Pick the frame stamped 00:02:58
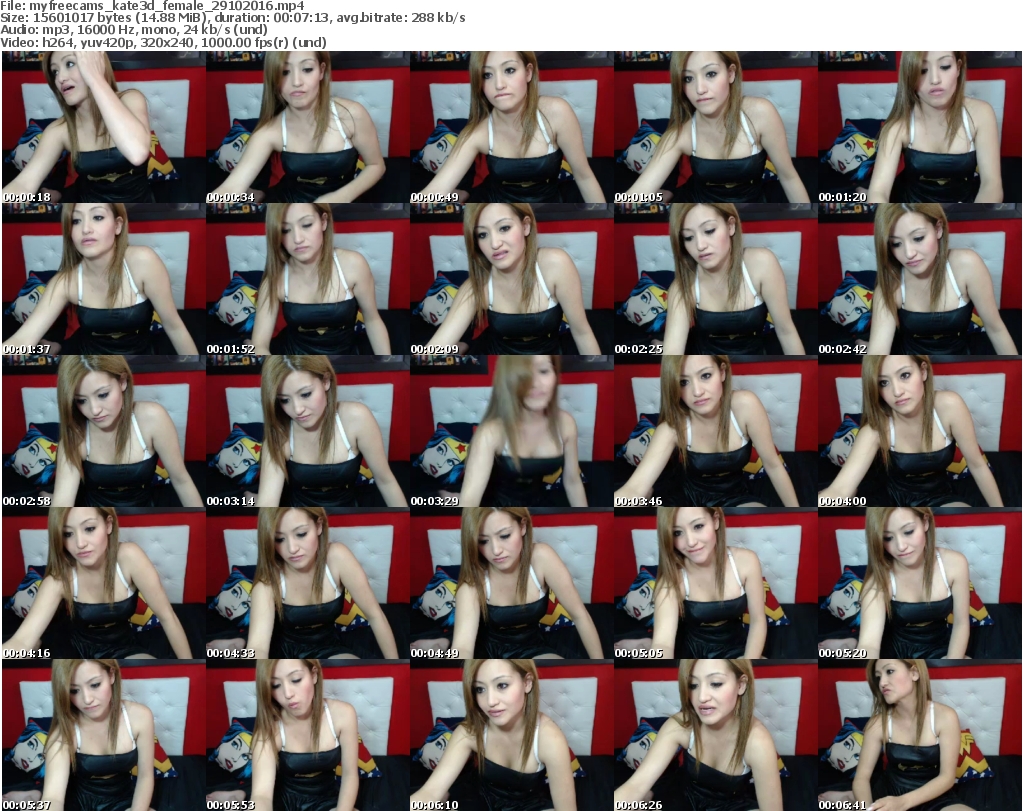This screenshot has width=1024, height=811. point(104,431)
